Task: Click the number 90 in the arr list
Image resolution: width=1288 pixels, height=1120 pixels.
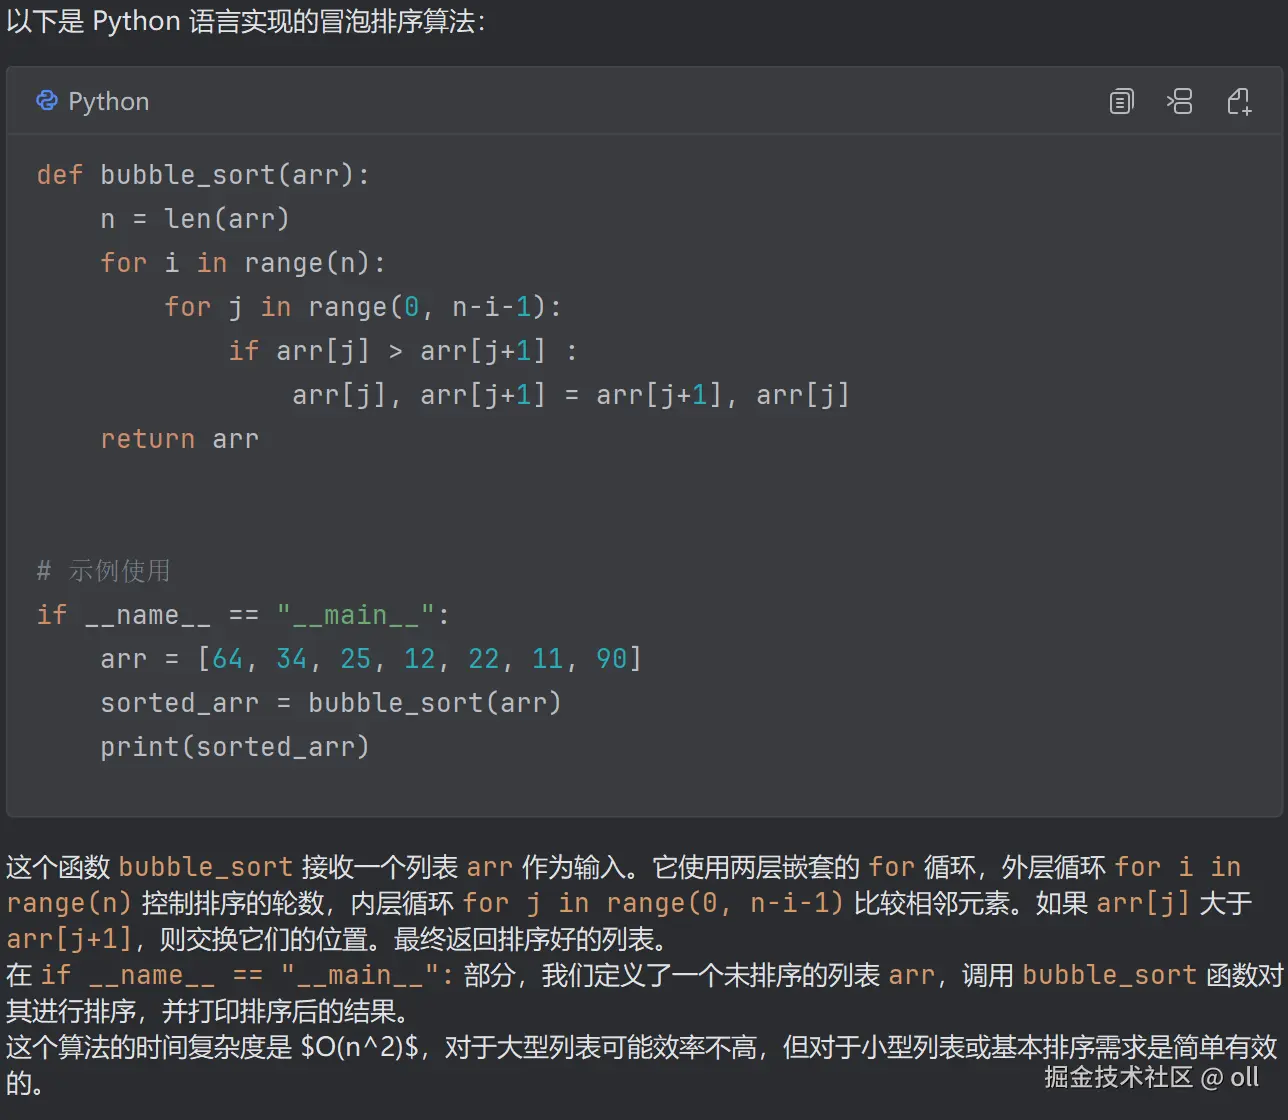Action: [x=611, y=659]
